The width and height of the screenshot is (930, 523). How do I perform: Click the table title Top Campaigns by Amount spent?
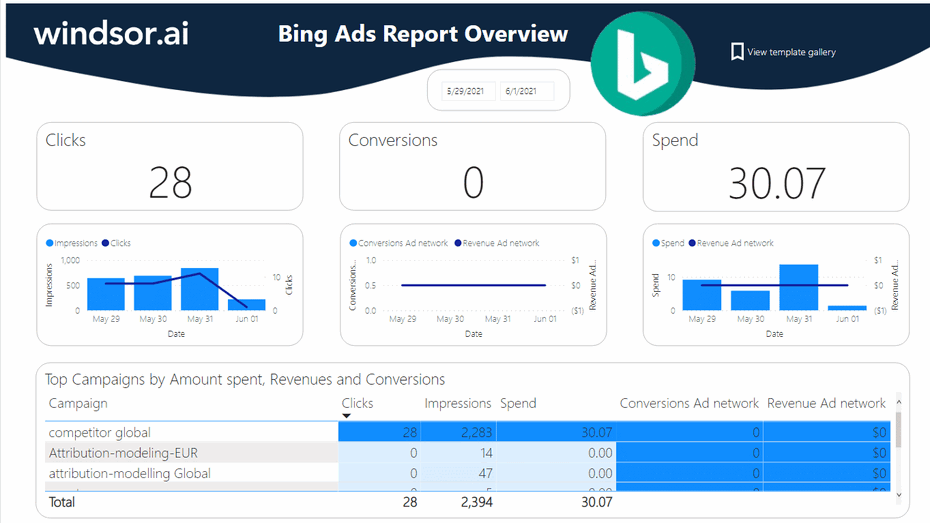click(x=245, y=380)
